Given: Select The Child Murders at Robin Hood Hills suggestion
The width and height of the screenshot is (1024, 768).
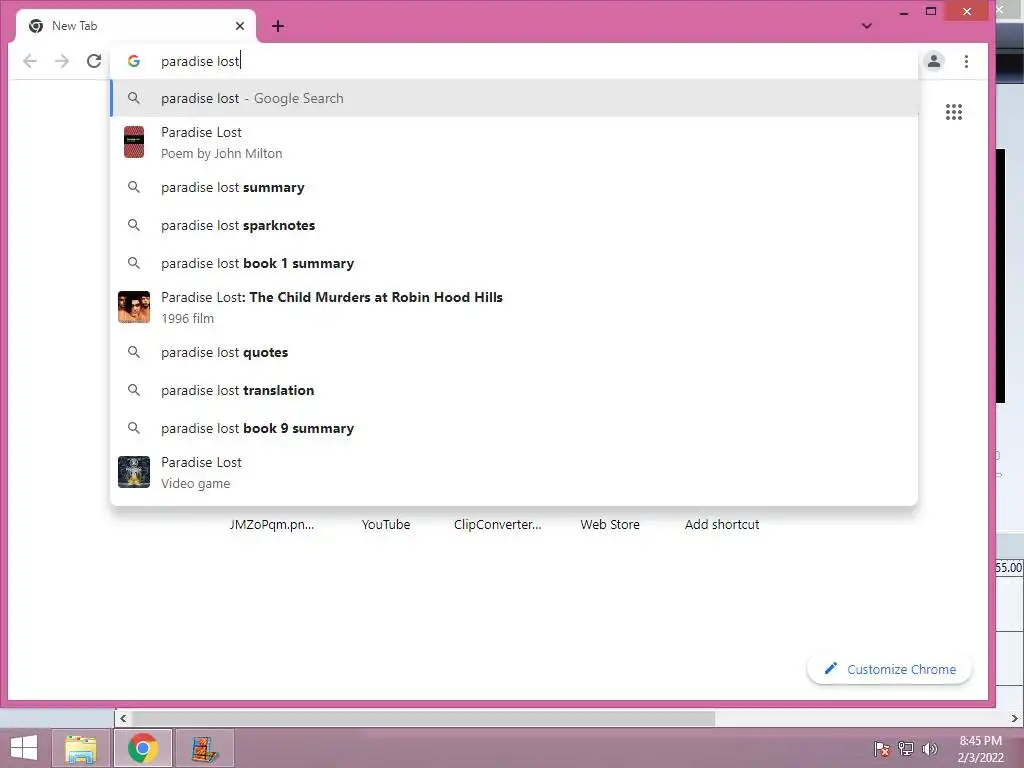Looking at the screenshot, I should (x=515, y=308).
